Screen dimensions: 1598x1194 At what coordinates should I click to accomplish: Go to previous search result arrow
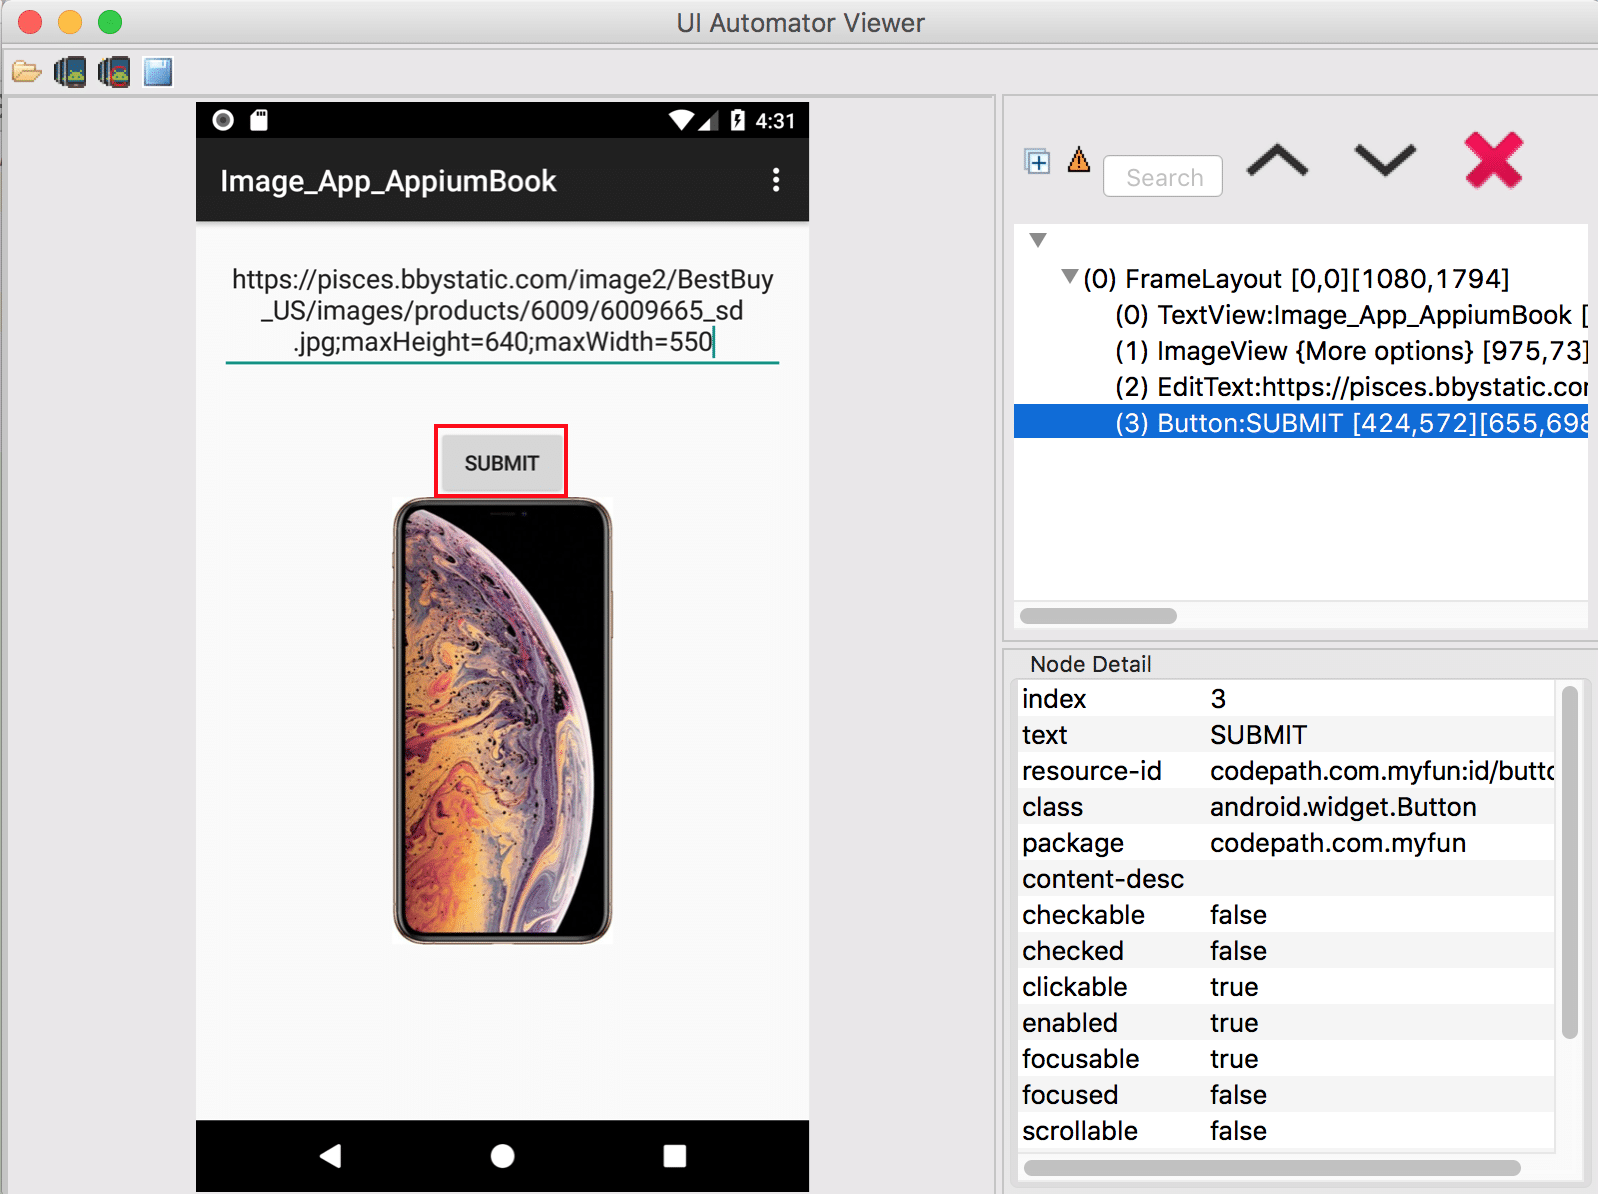point(1277,161)
